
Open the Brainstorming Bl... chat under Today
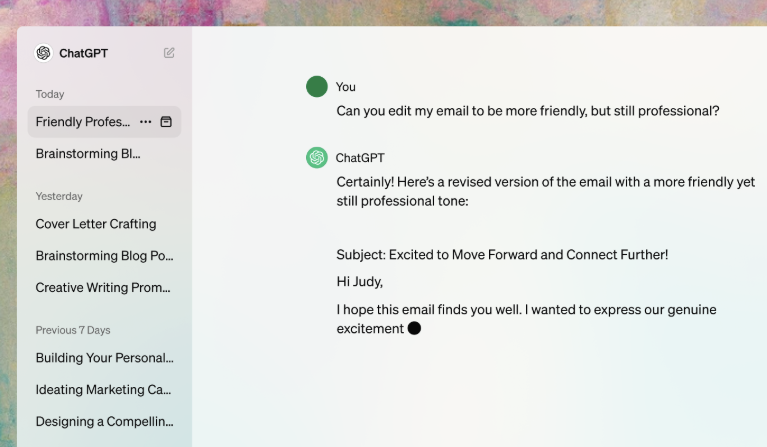pyautogui.click(x=88, y=154)
